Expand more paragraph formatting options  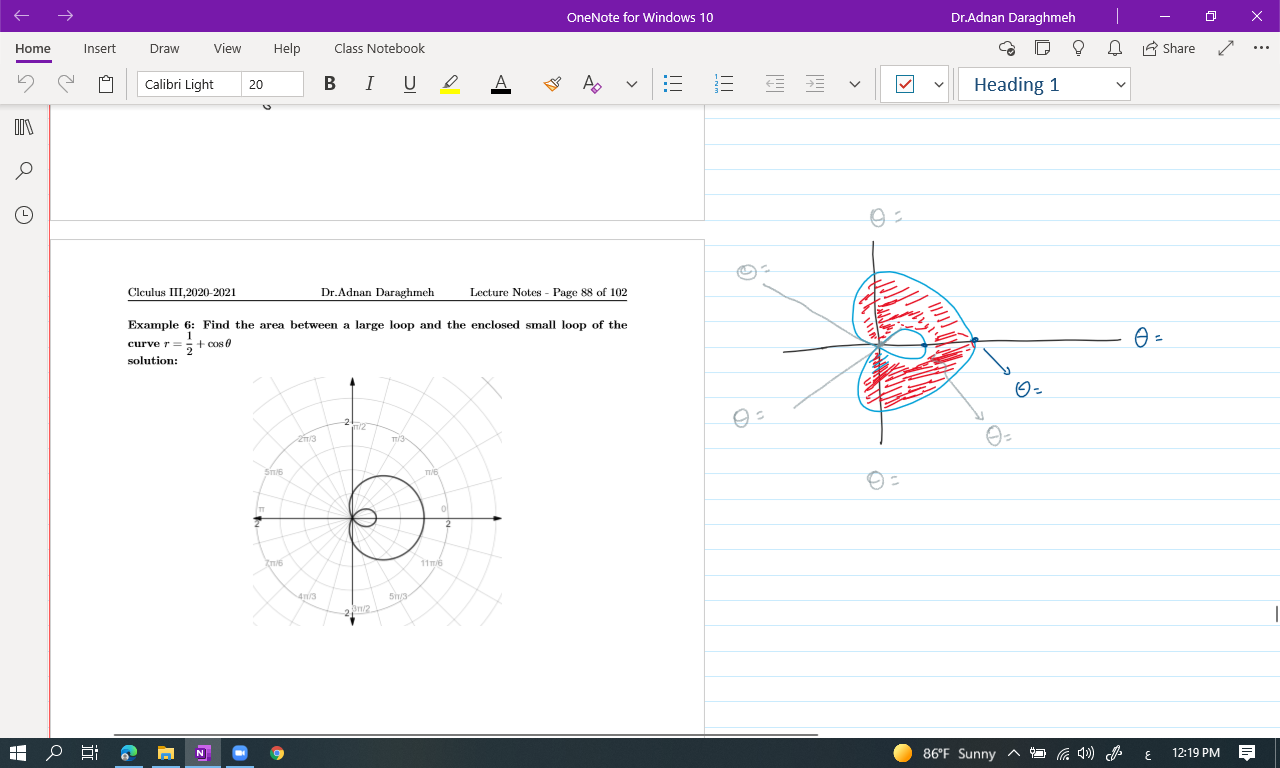pos(855,85)
